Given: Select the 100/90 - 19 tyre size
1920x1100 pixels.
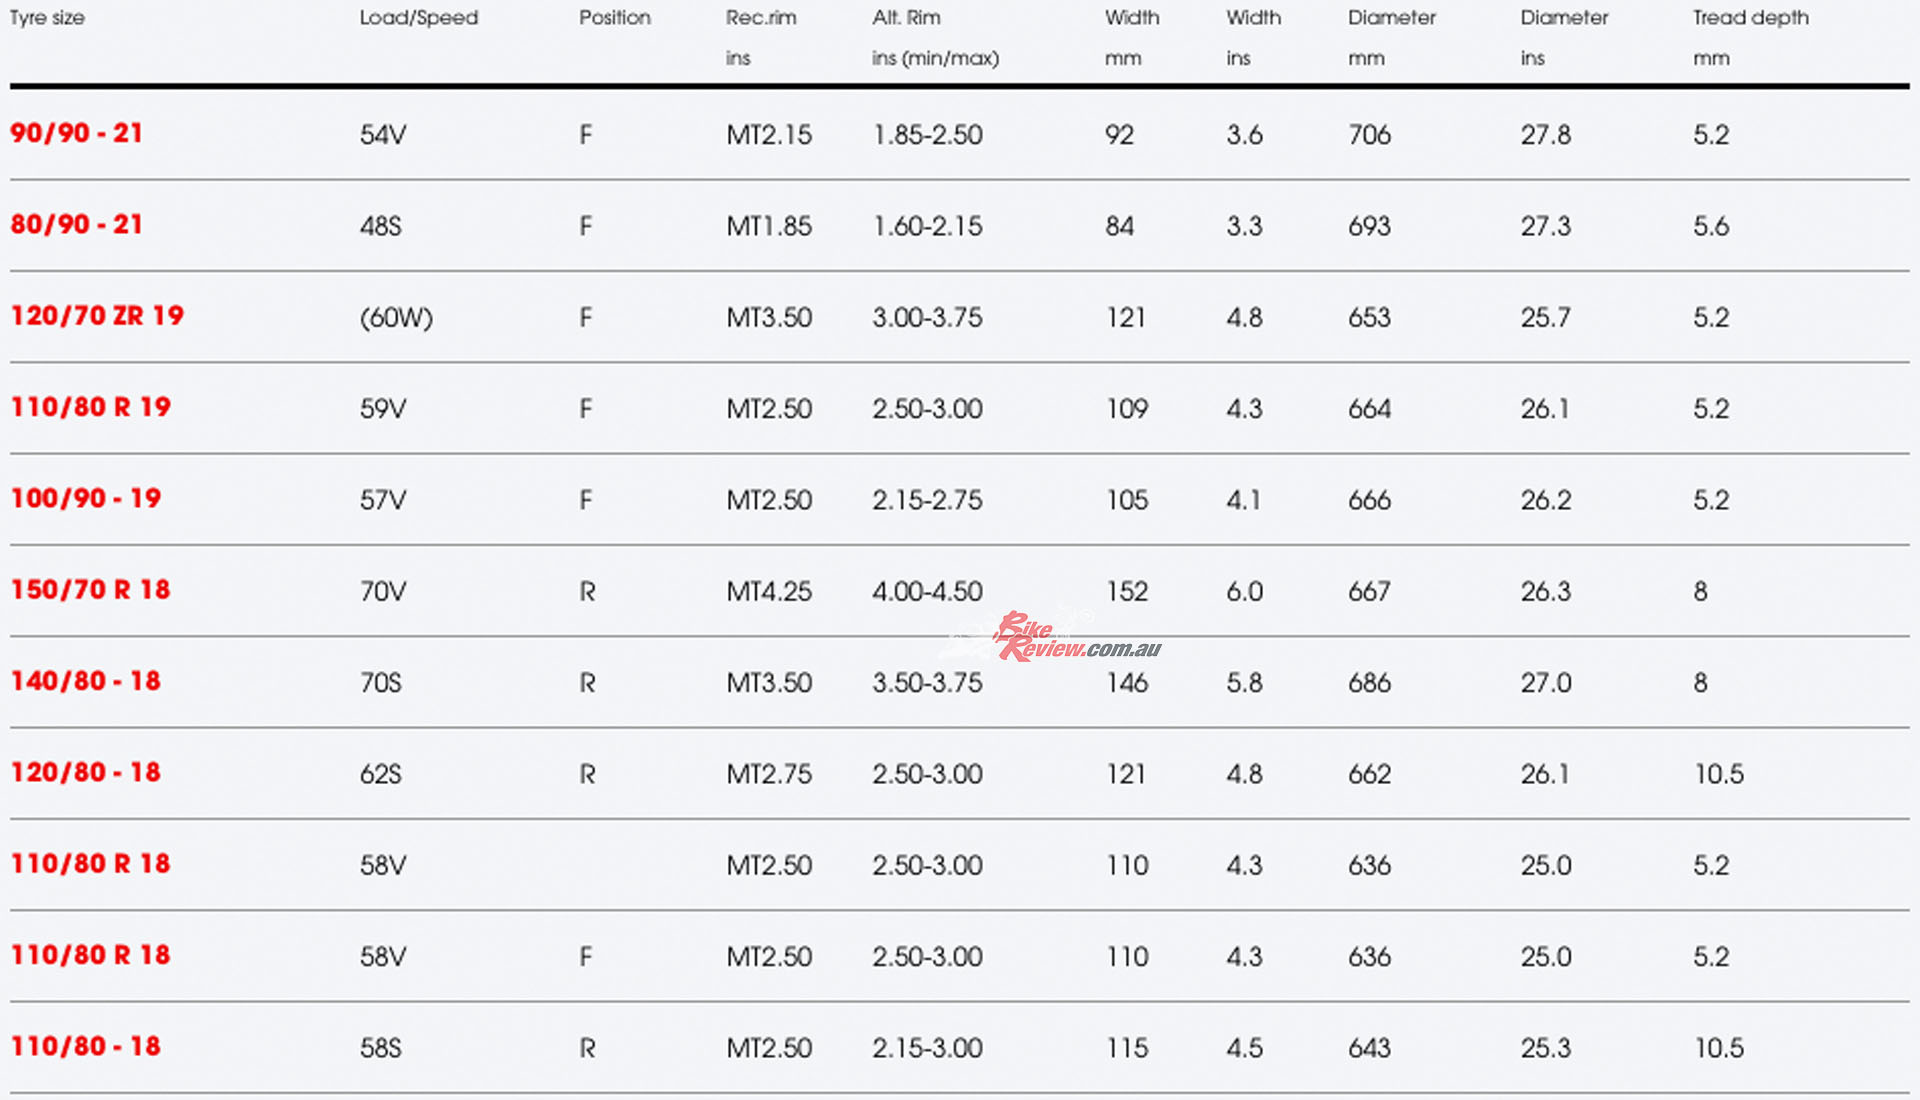Looking at the screenshot, I should click(85, 498).
